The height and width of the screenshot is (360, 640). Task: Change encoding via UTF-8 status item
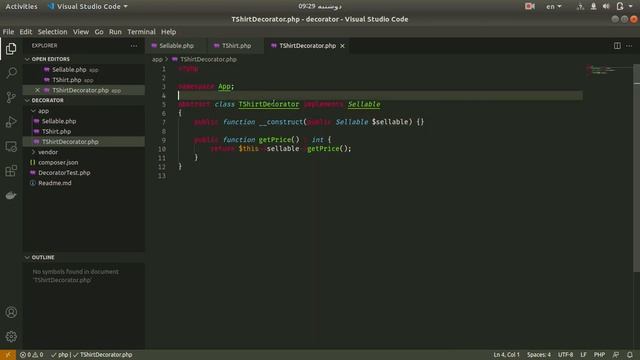pos(565,355)
